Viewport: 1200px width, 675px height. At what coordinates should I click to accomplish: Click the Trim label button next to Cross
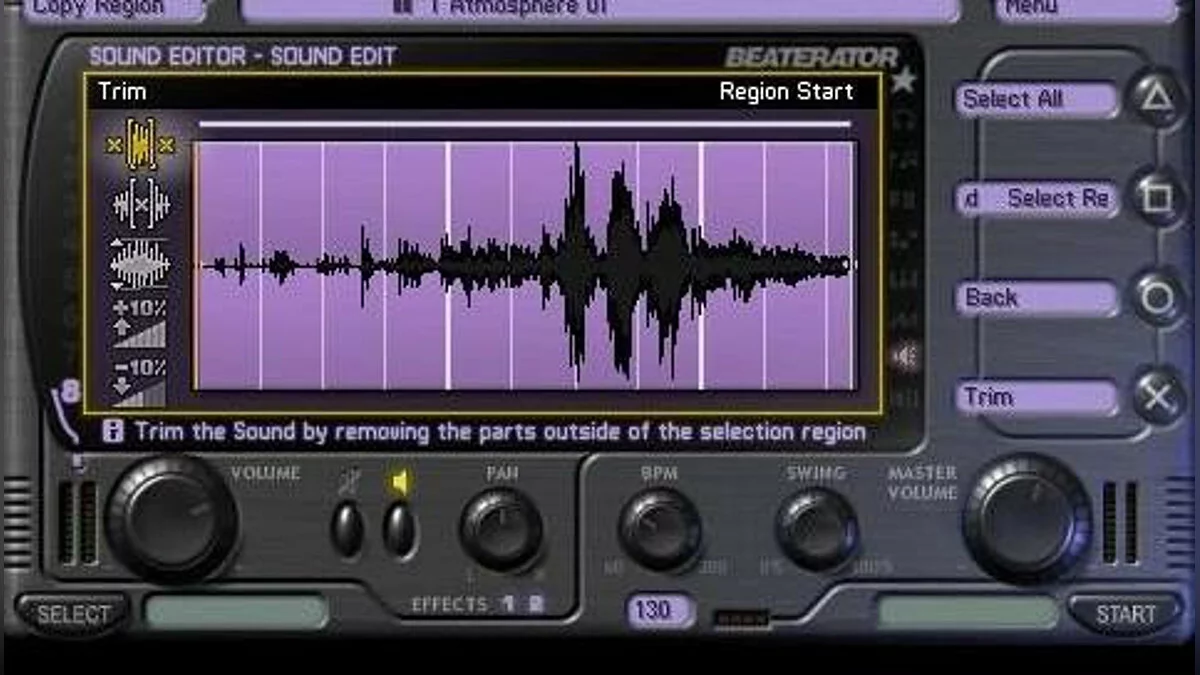coord(1036,397)
